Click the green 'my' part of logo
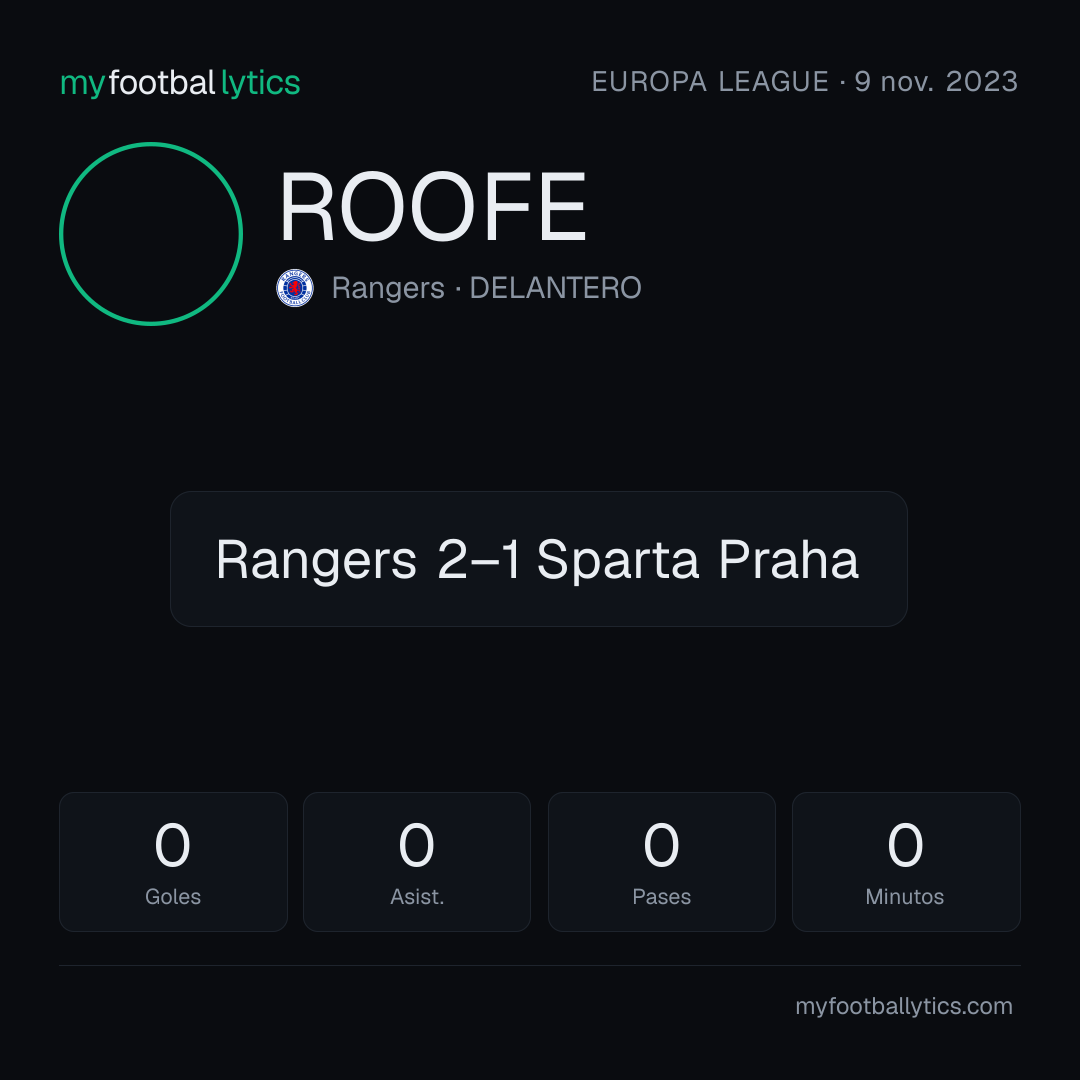Viewport: 1080px width, 1080px height. pyautogui.click(x=82, y=84)
